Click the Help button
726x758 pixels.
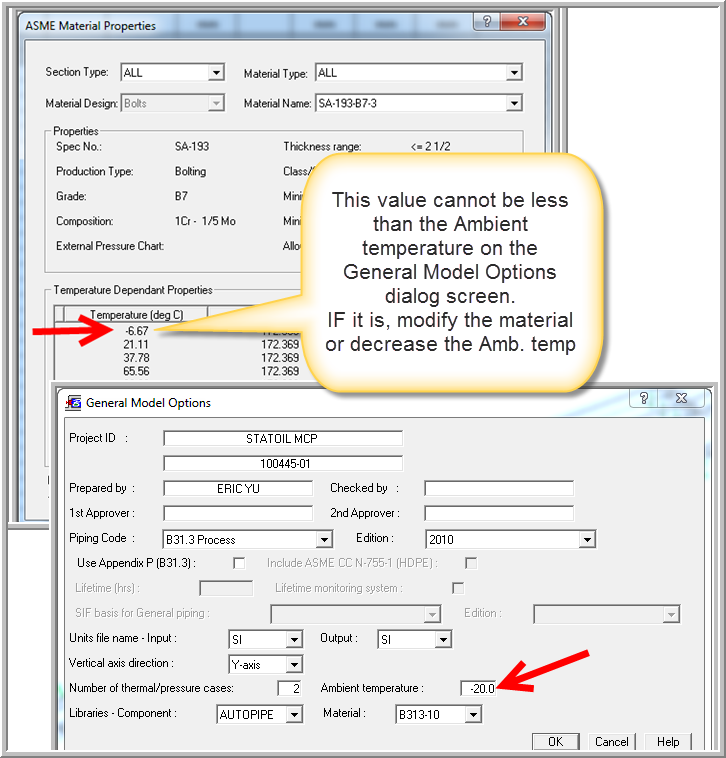(x=668, y=742)
